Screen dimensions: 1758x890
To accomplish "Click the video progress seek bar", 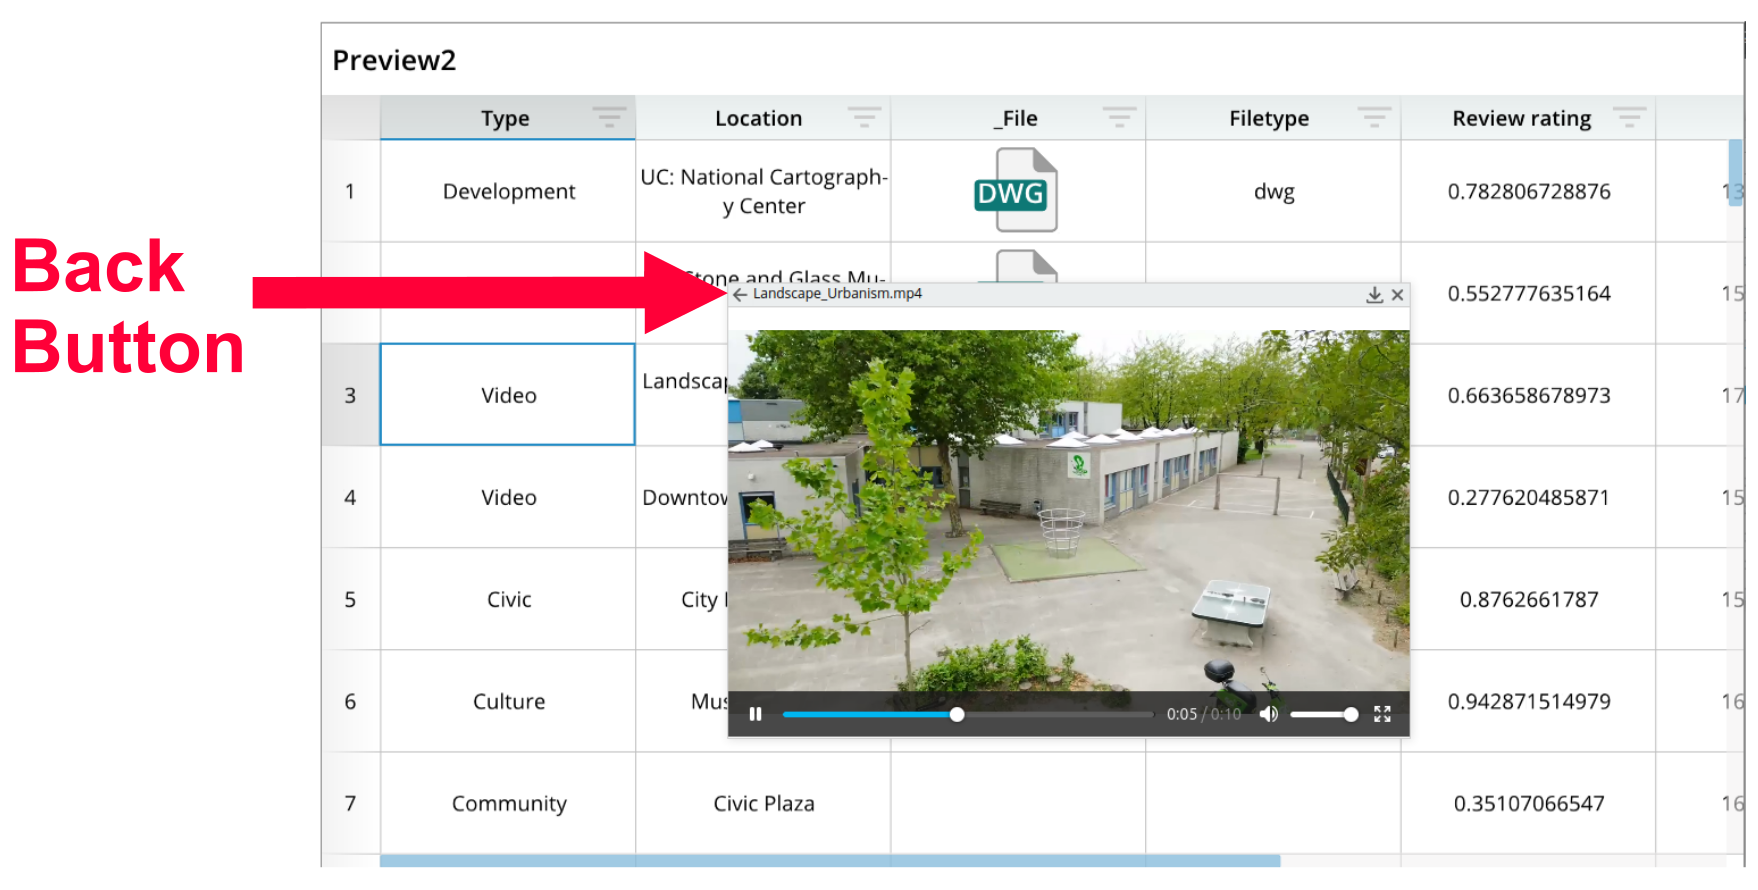I will (1050, 714).
